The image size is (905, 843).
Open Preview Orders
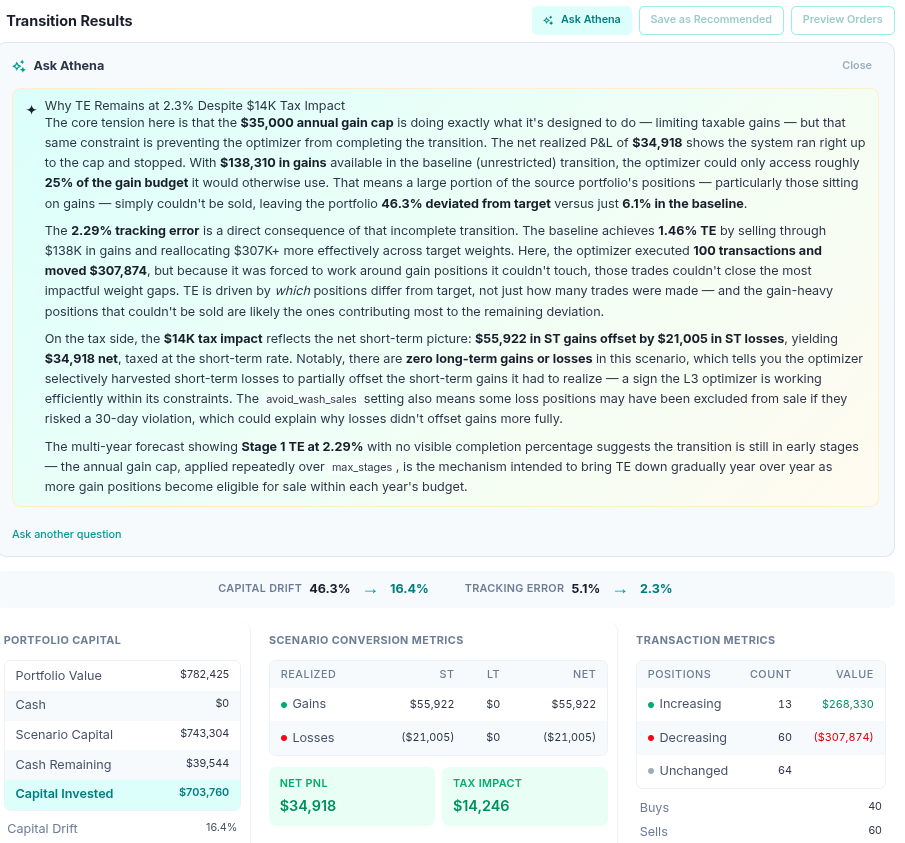coord(841,20)
